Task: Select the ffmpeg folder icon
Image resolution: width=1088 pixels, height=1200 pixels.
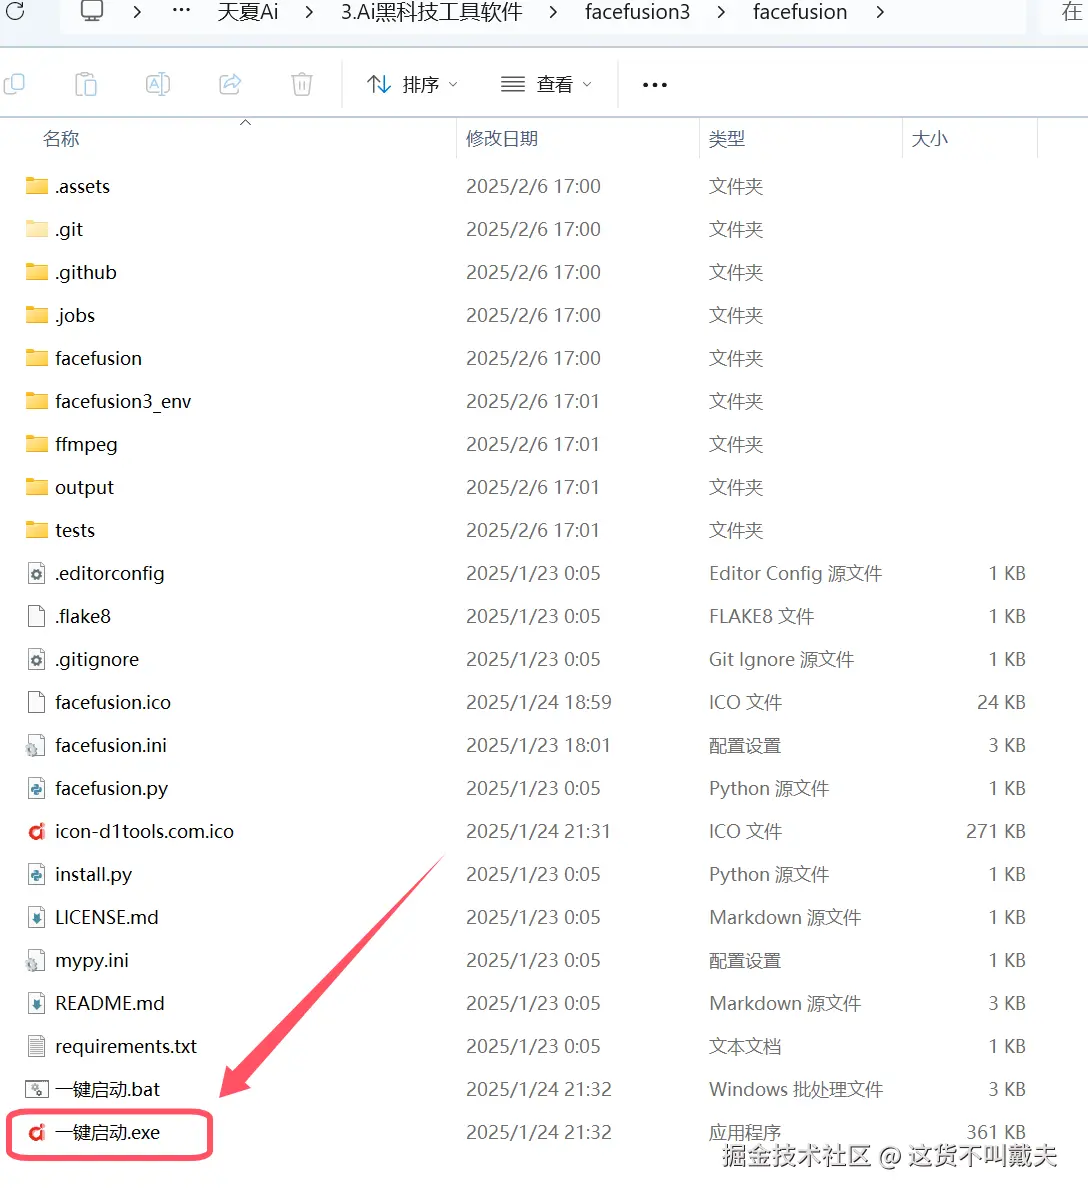Action: [x=37, y=444]
